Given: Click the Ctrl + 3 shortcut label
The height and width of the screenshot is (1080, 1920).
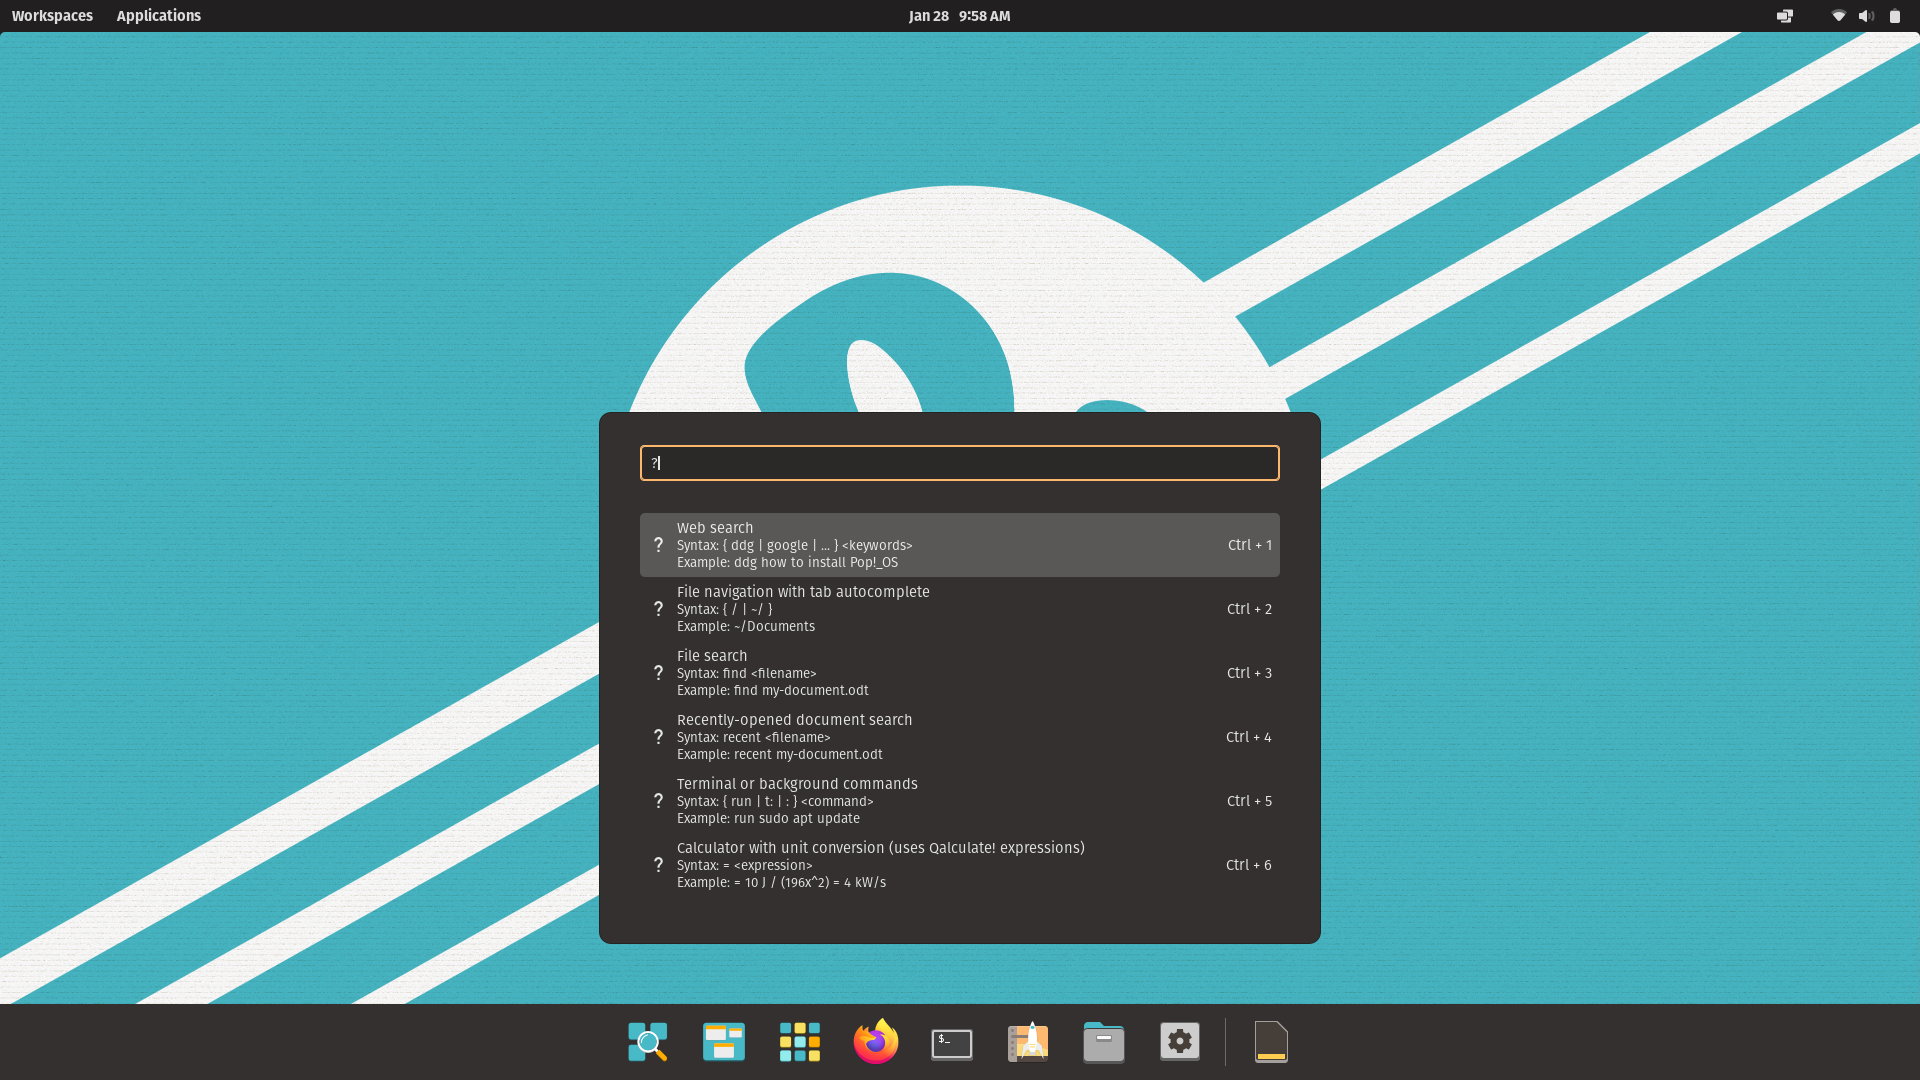Looking at the screenshot, I should point(1250,673).
